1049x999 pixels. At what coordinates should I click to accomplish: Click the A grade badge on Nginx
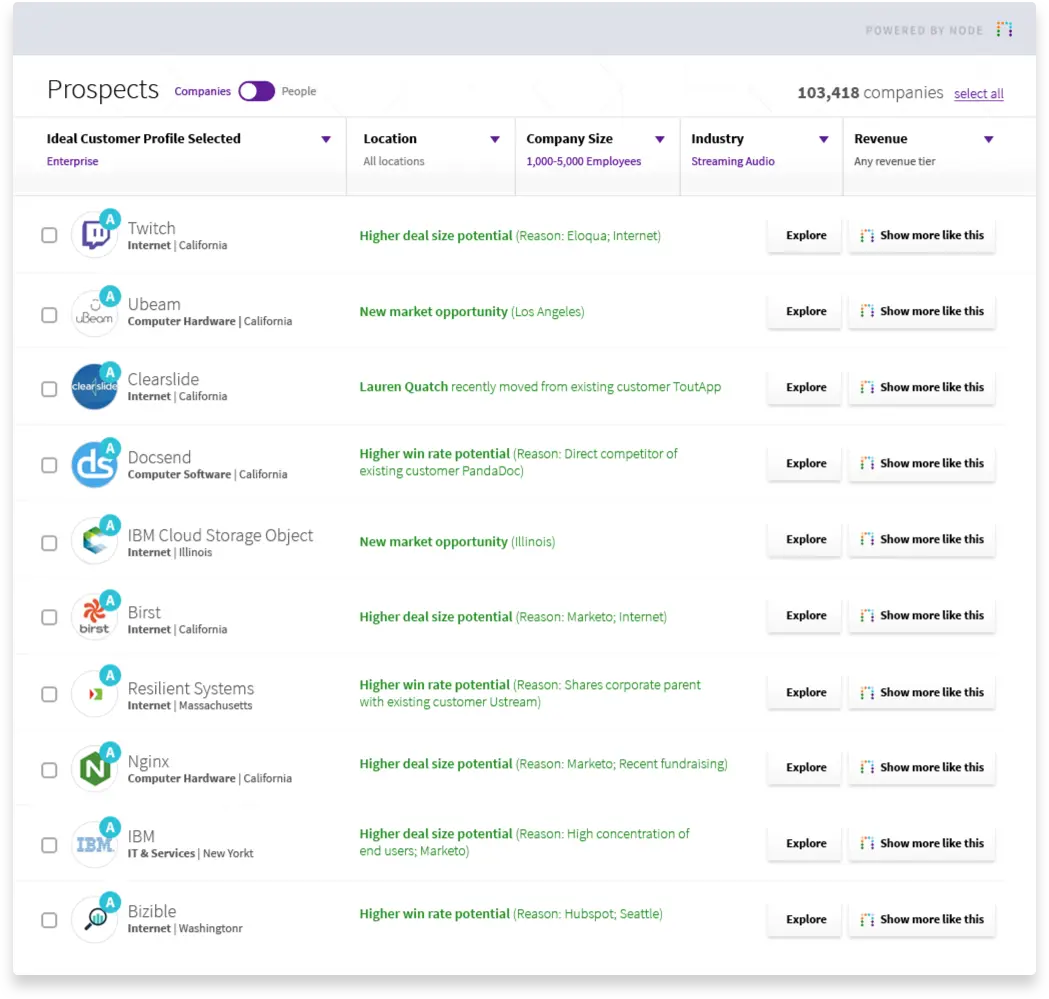coord(110,753)
